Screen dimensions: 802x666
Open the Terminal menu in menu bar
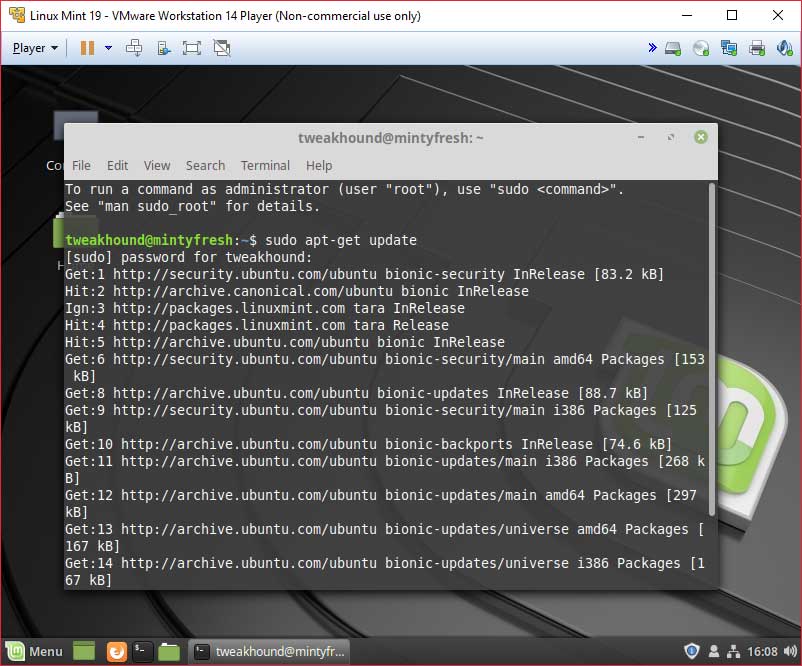(265, 166)
